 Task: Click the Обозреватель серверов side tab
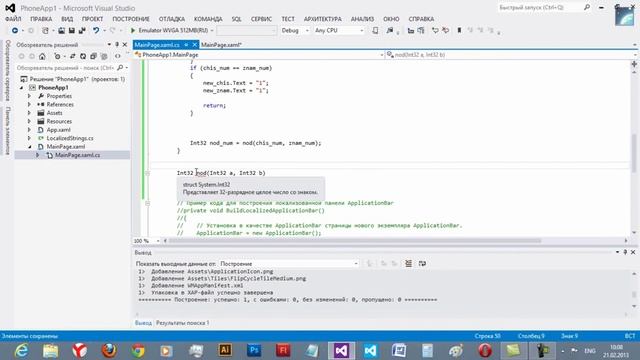click(7, 70)
